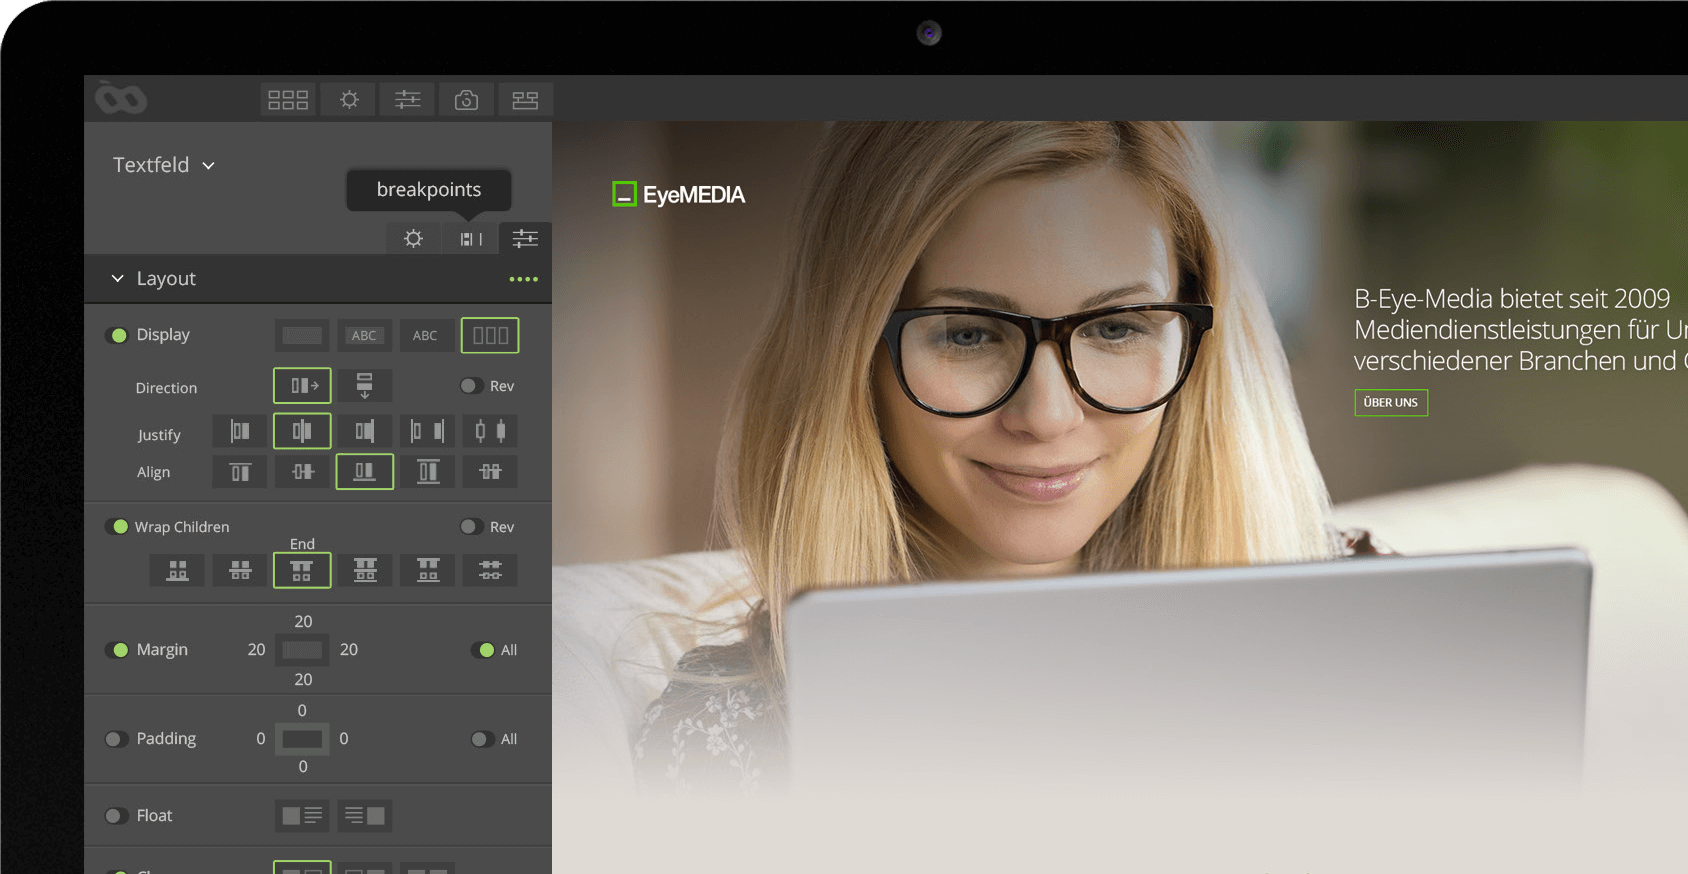Set Align to bottom

(365, 472)
